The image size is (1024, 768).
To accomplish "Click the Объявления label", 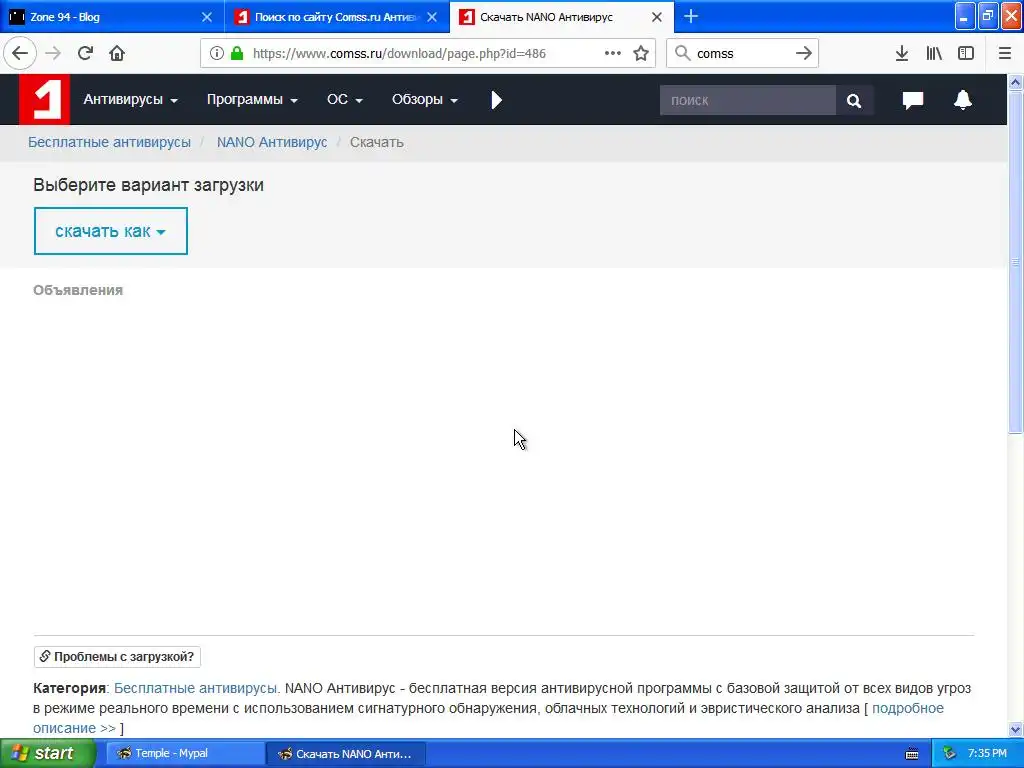I will (78, 290).
